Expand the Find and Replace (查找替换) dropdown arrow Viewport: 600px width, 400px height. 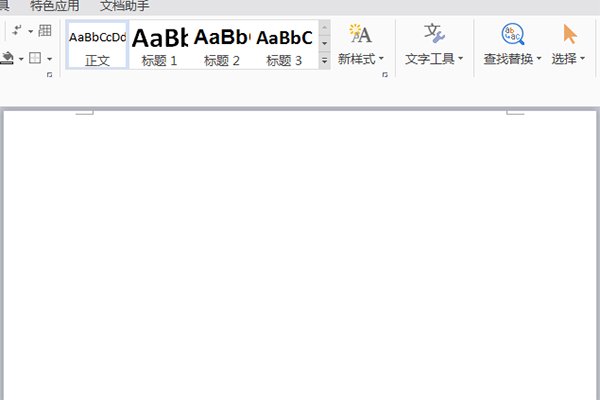pos(539,60)
